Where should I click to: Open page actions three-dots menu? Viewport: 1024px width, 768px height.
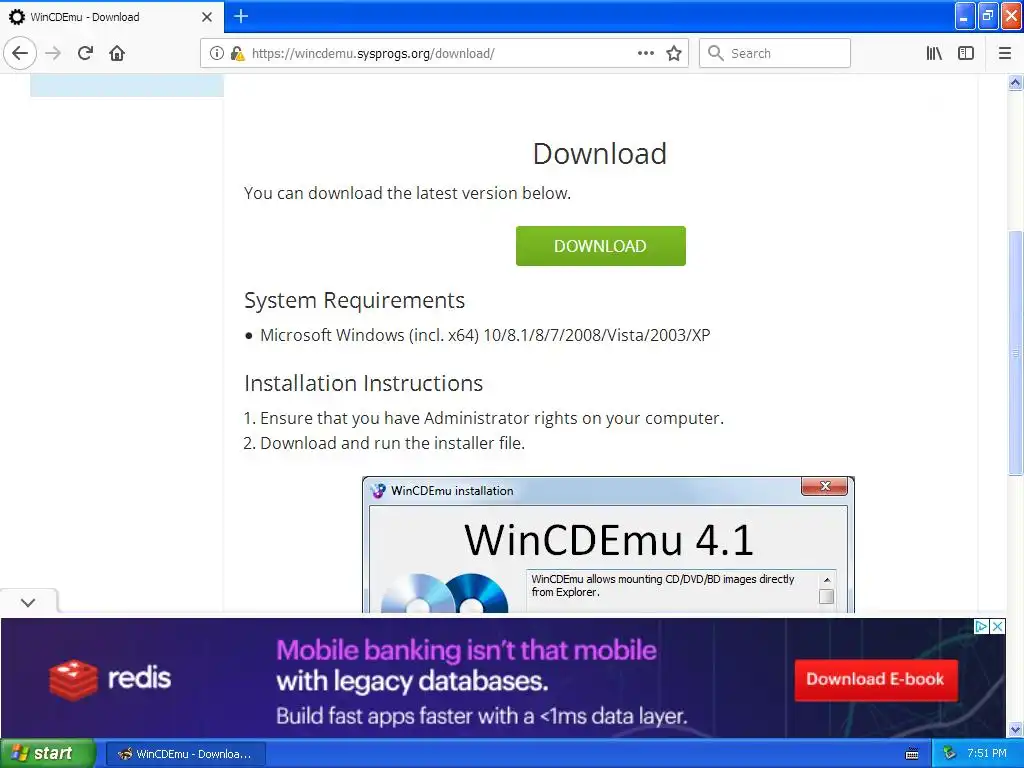645,53
